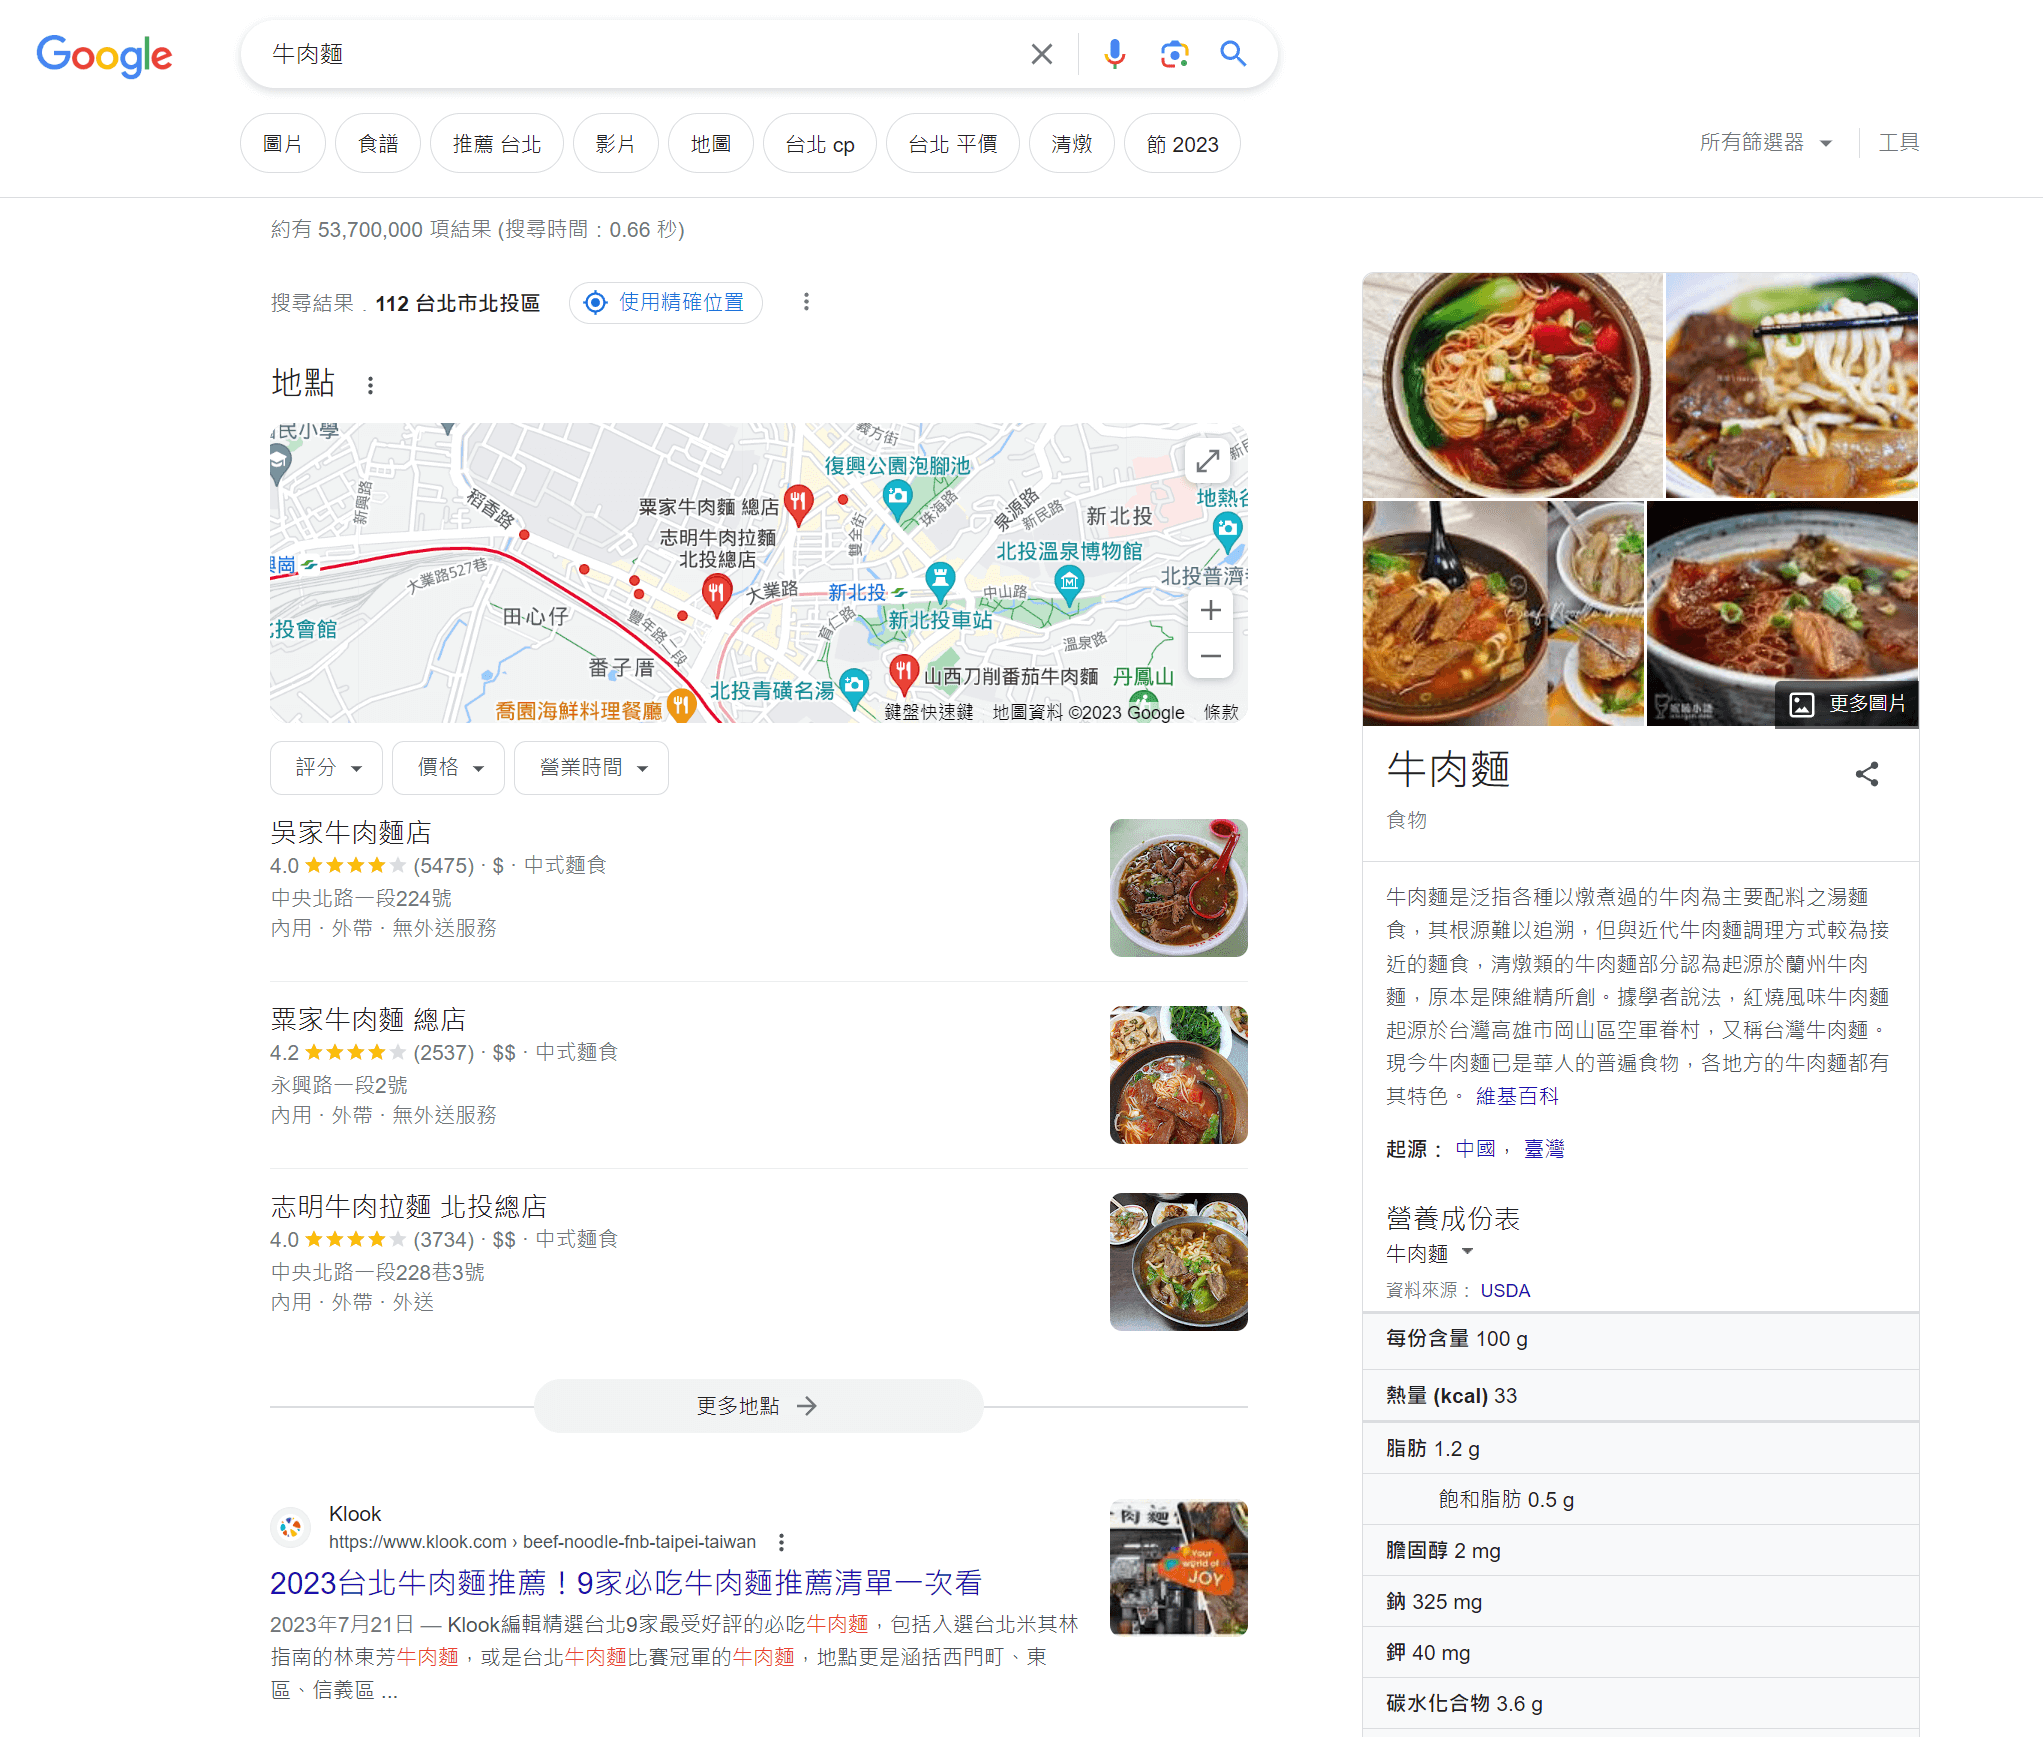Open the 價格 price filter dropdown
The height and width of the screenshot is (1737, 2043).
coord(448,767)
